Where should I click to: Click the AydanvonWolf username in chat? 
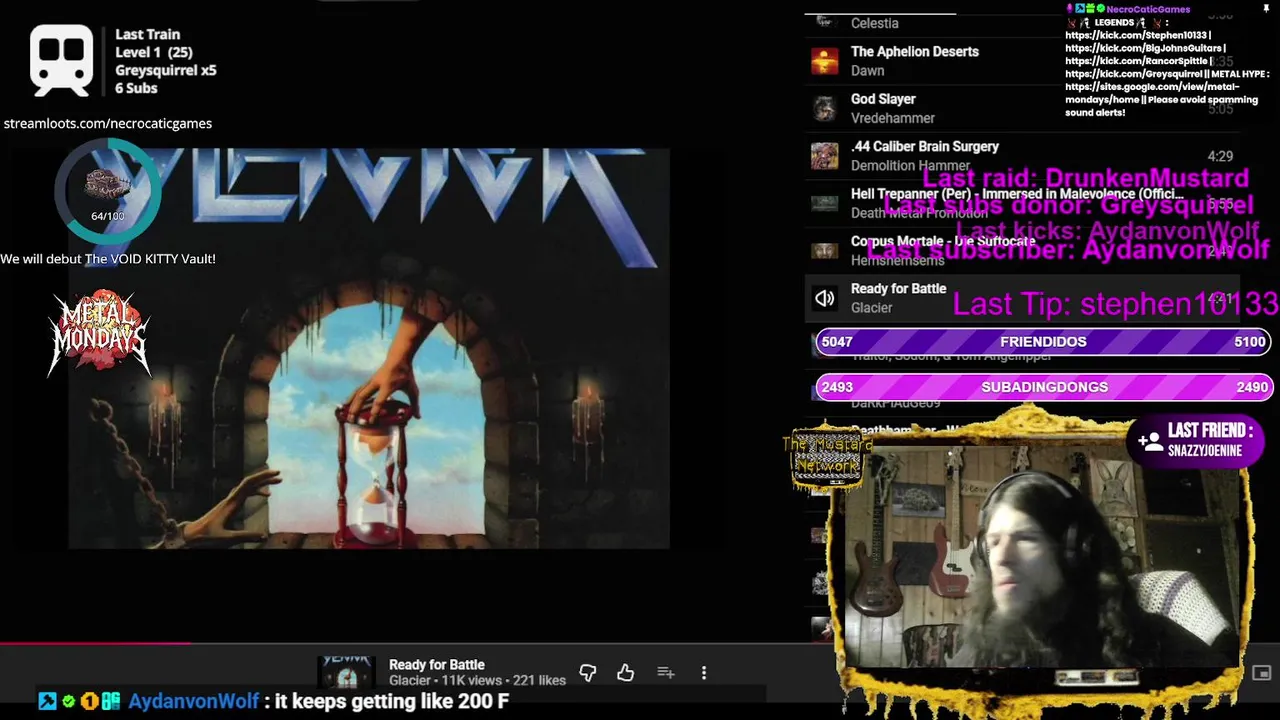pos(193,701)
